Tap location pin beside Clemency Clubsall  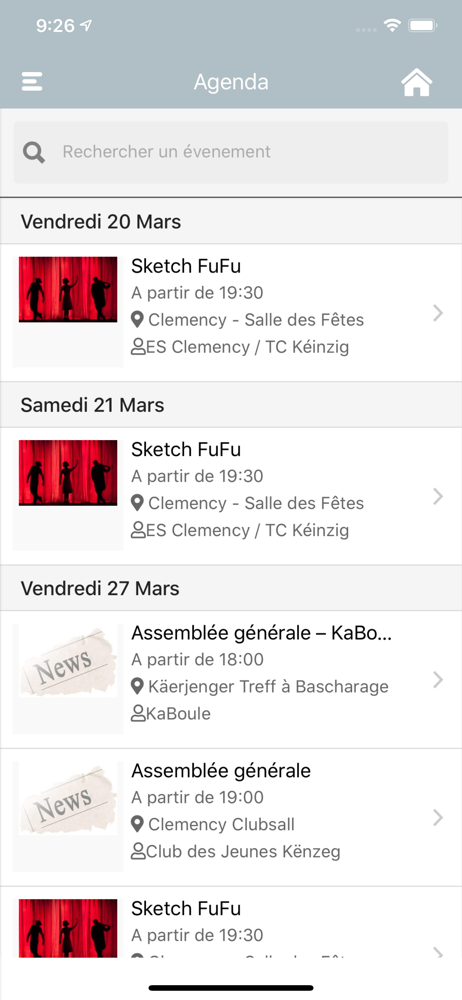(x=137, y=824)
